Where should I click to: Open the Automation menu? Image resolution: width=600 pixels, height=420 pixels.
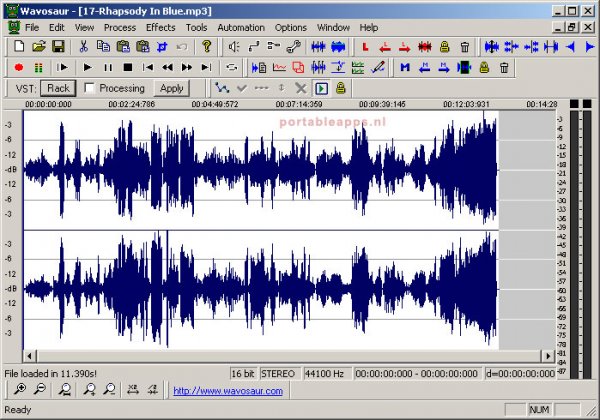pos(241,27)
